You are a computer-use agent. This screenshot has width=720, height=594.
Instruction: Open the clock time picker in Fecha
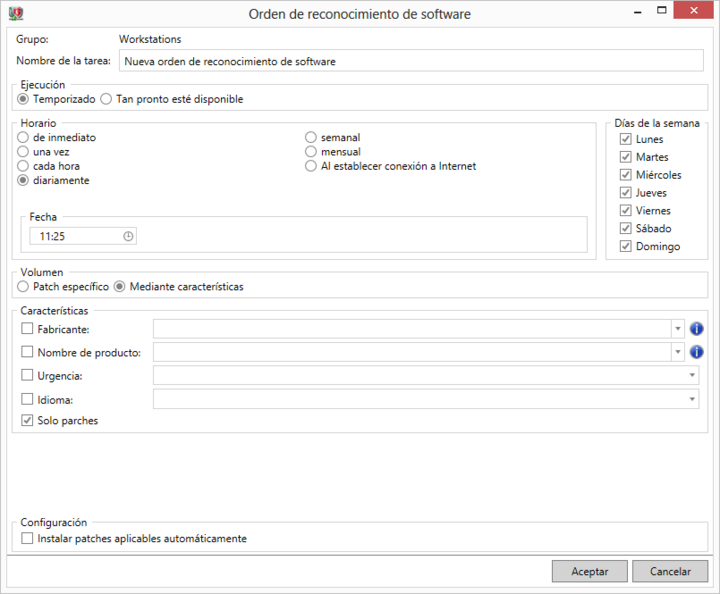point(128,236)
